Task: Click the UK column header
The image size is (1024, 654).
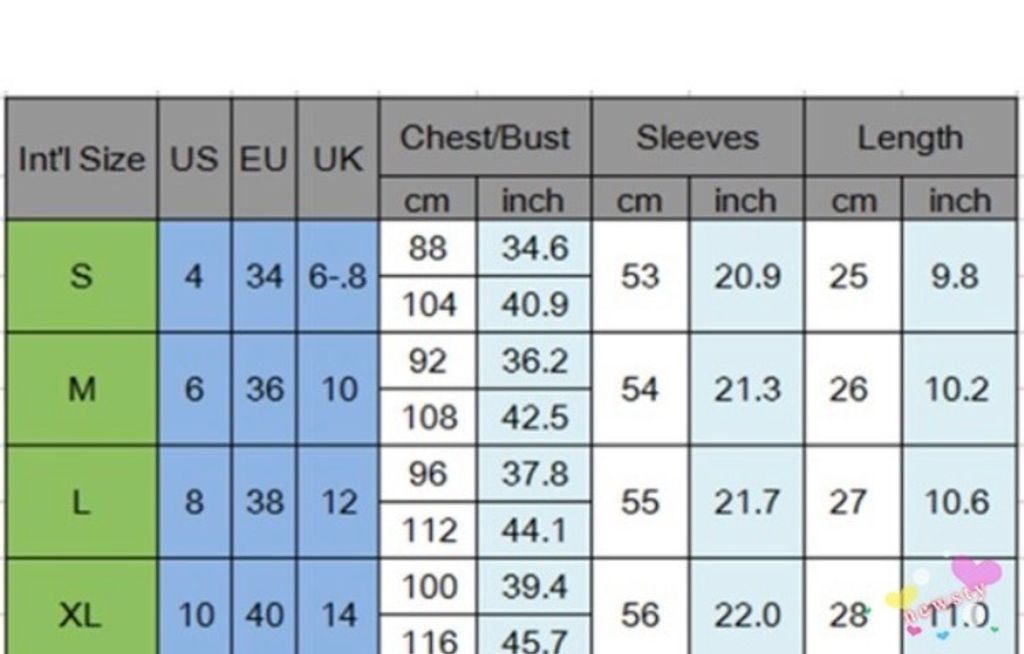Action: [x=338, y=159]
